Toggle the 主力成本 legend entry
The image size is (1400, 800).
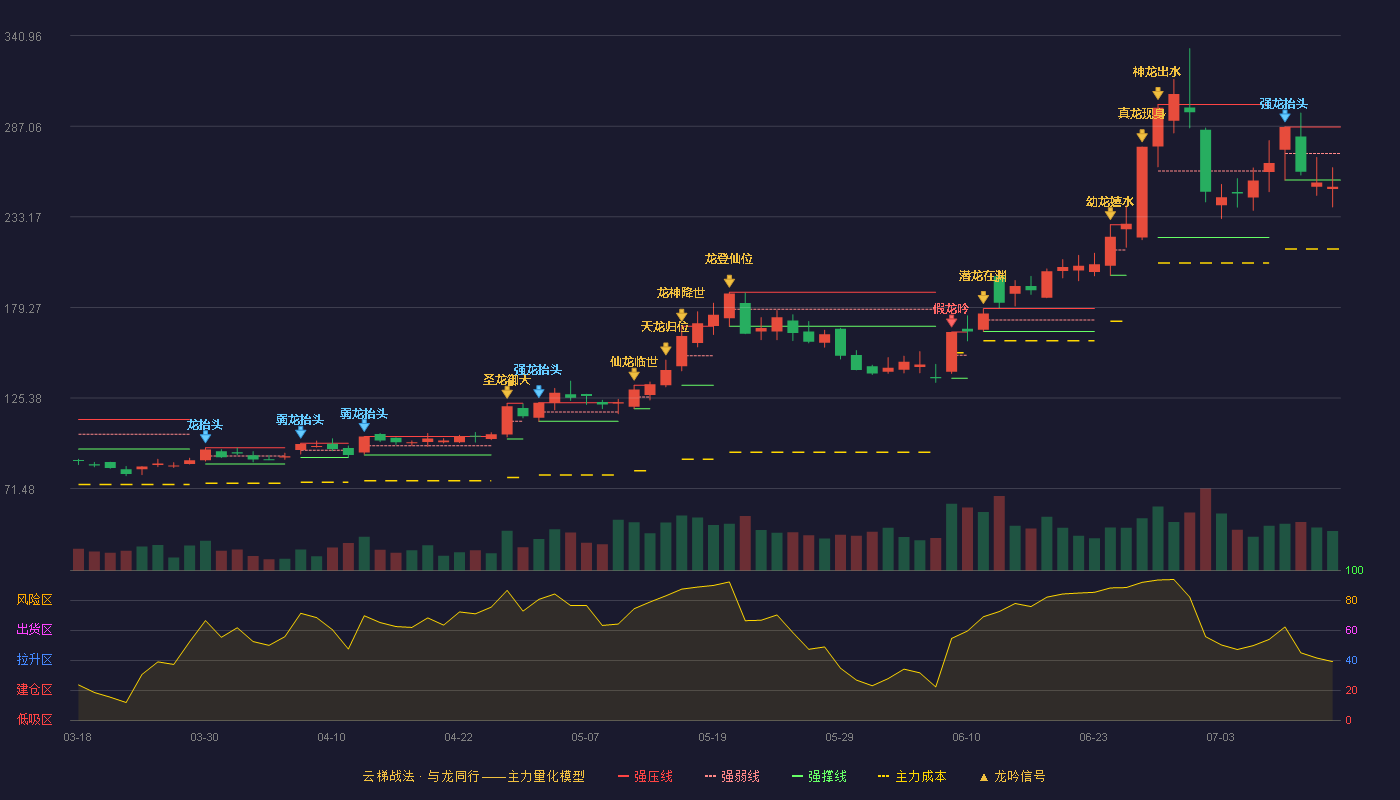(912, 776)
